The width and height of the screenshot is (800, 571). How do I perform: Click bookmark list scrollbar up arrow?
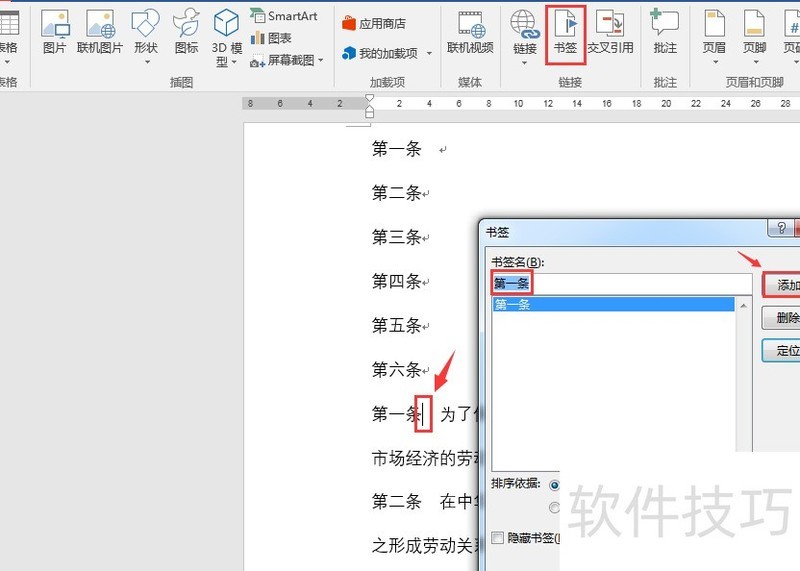(x=743, y=305)
